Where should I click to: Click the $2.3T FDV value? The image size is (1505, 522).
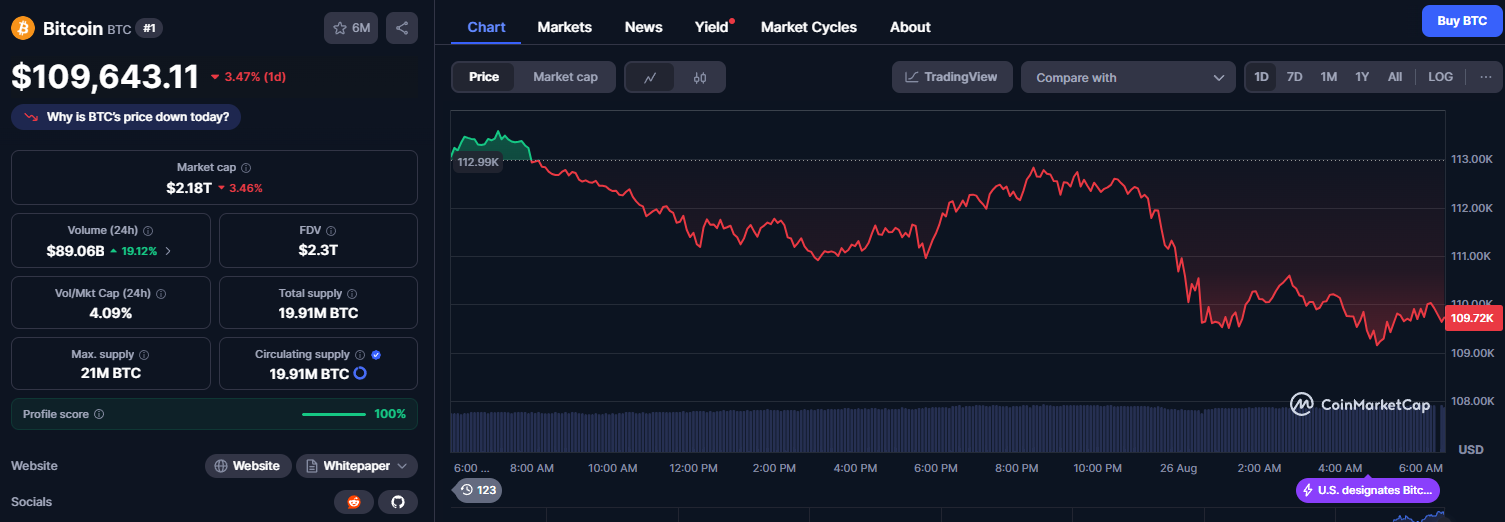[x=318, y=250]
